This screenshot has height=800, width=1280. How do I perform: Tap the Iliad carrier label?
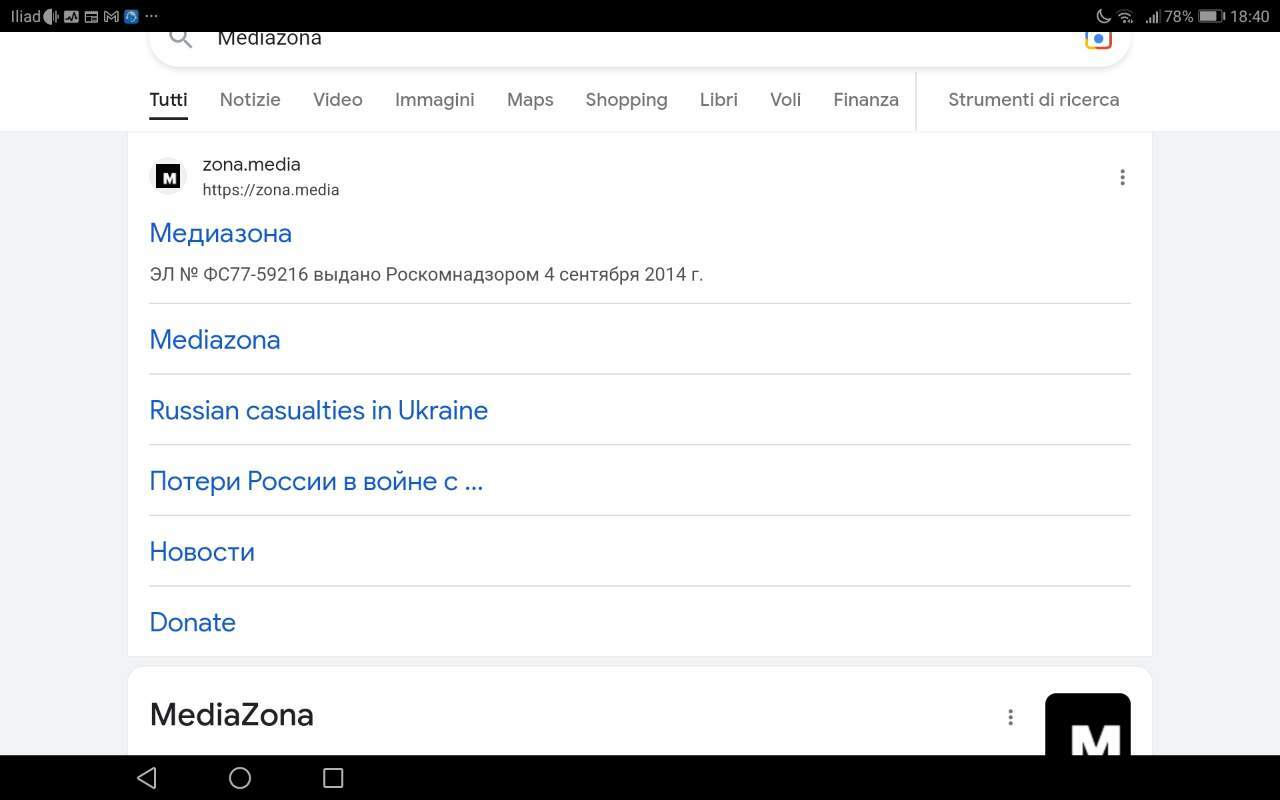tap(25, 16)
